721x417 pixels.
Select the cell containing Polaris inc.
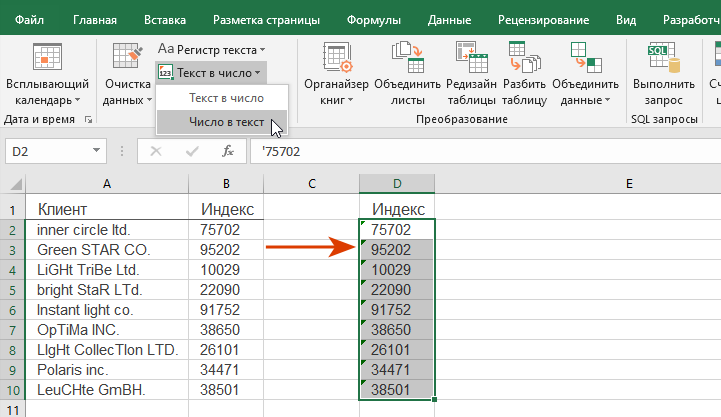[x=107, y=369]
